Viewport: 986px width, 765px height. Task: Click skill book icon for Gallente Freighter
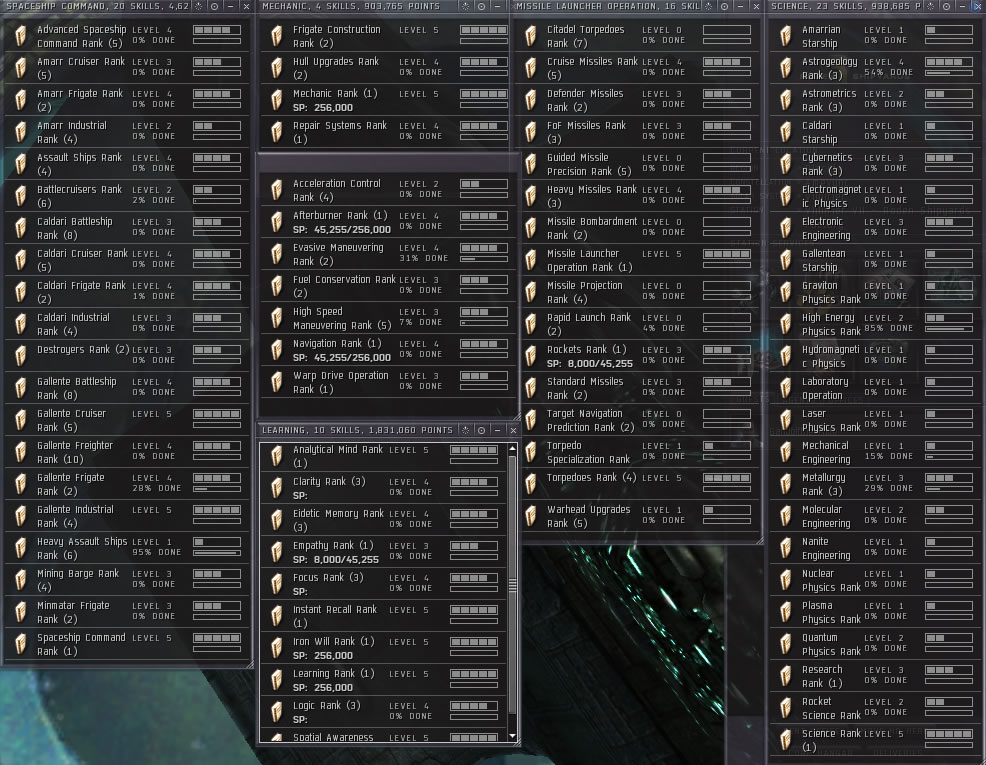[x=21, y=452]
